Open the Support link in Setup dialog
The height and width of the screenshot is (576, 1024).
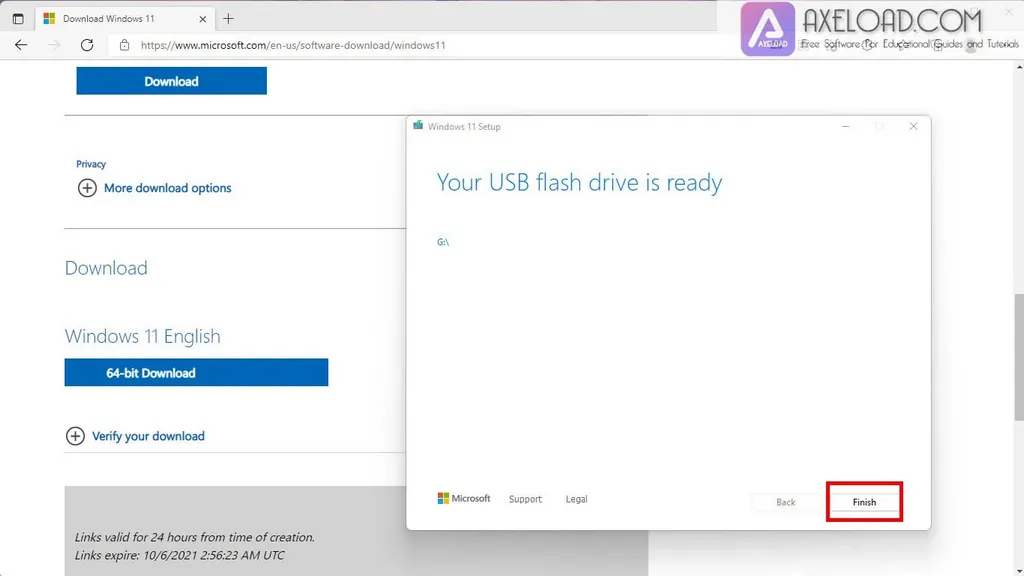tap(525, 499)
